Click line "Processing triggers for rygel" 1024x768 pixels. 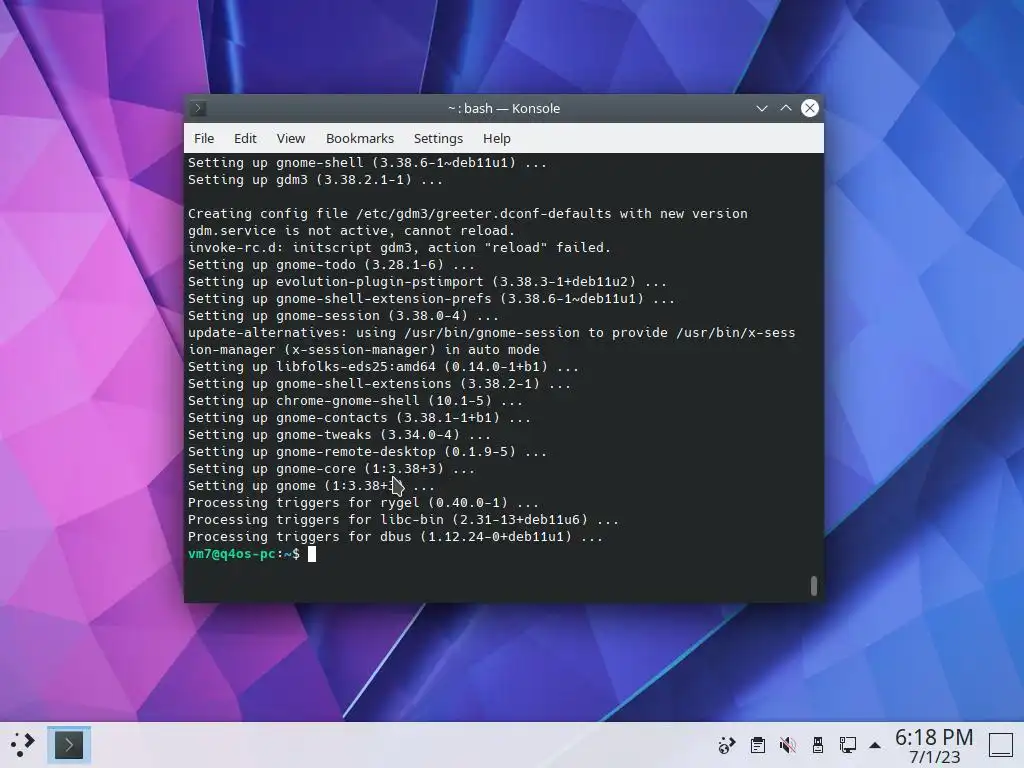click(x=363, y=503)
